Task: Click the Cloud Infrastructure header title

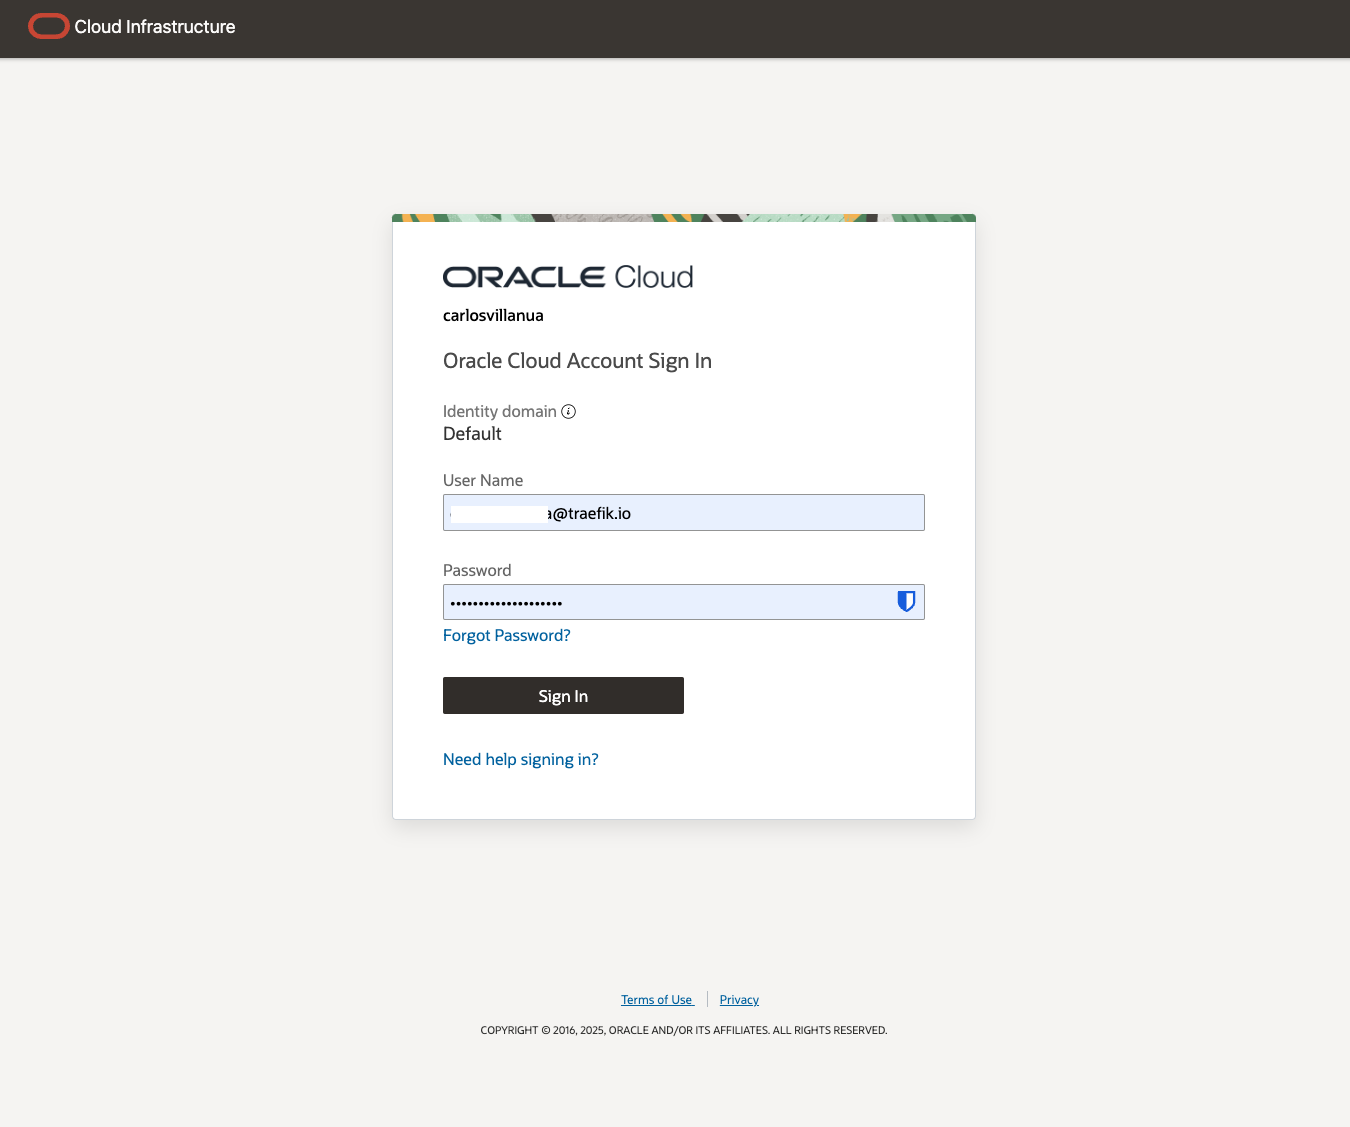Action: (155, 27)
